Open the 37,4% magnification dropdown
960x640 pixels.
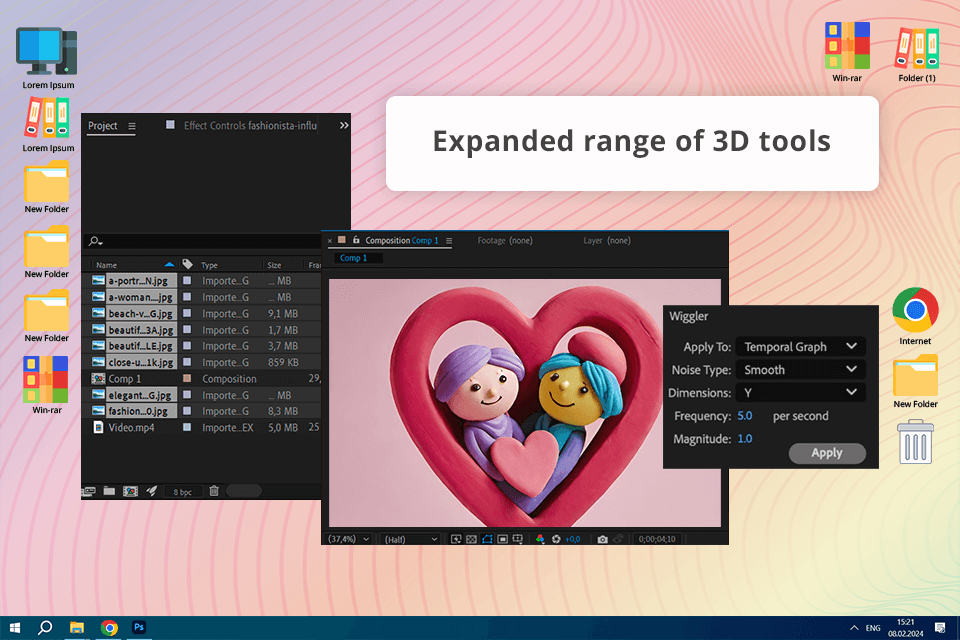click(x=348, y=539)
